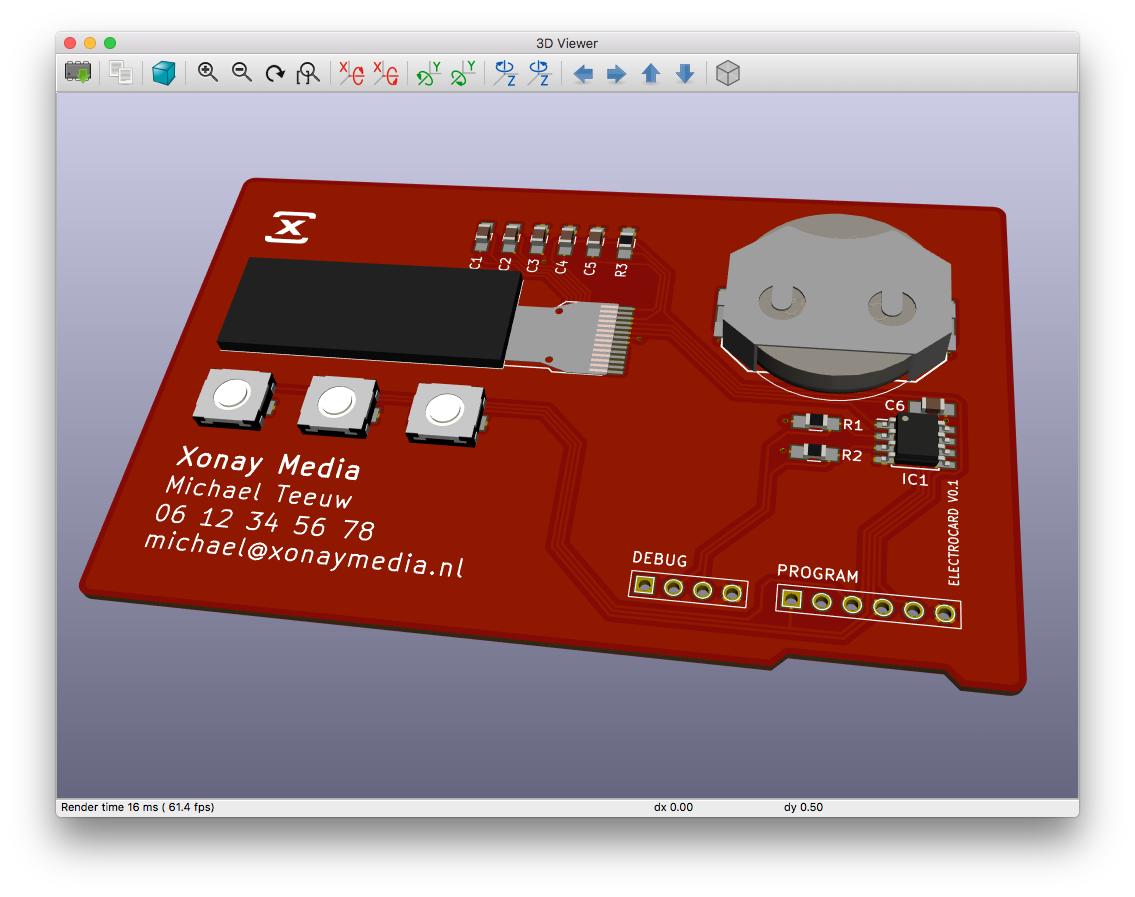Zoom in with the magnifier plus icon

(208, 73)
